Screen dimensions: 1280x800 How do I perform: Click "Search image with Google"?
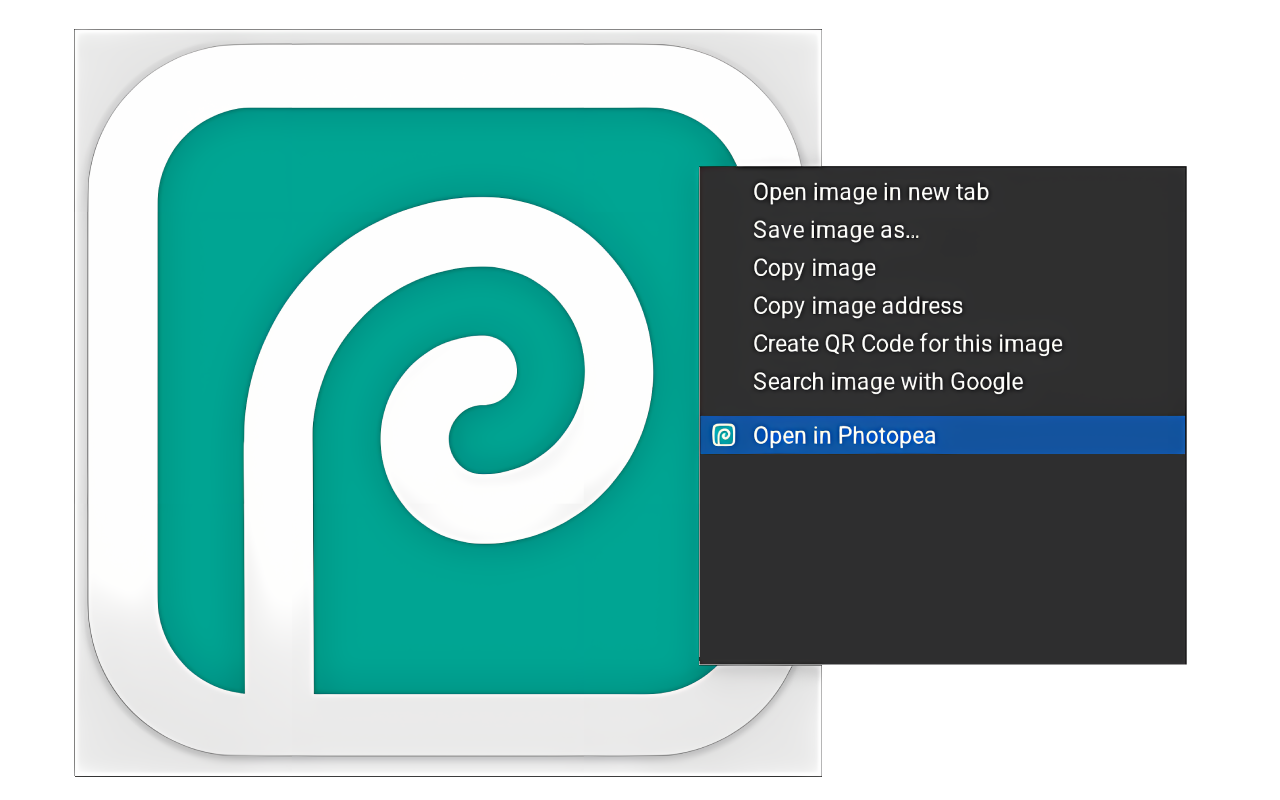[x=942, y=382]
